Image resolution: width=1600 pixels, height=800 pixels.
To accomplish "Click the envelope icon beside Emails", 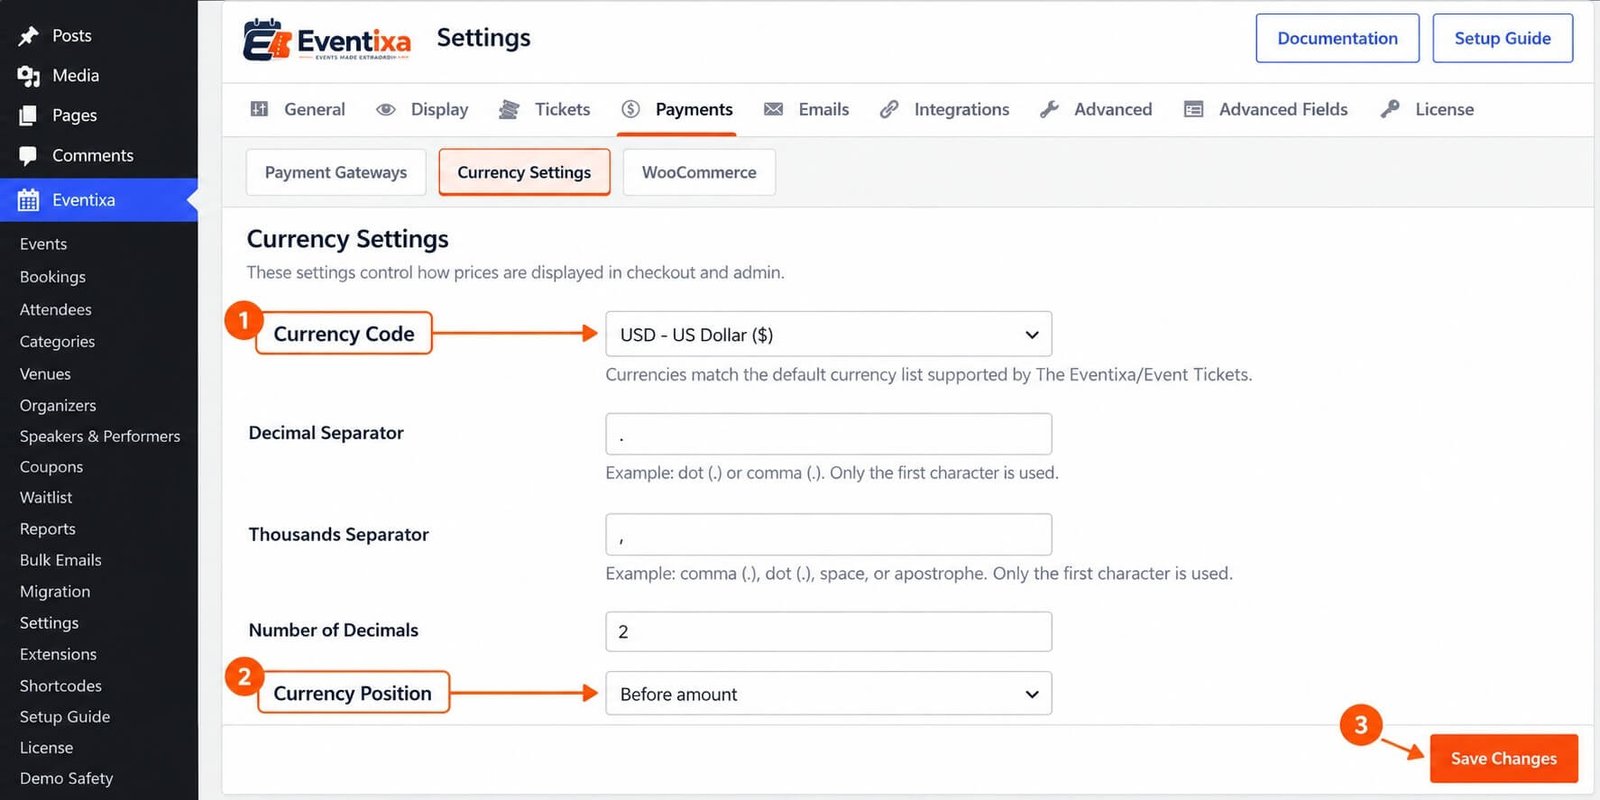I will (773, 109).
